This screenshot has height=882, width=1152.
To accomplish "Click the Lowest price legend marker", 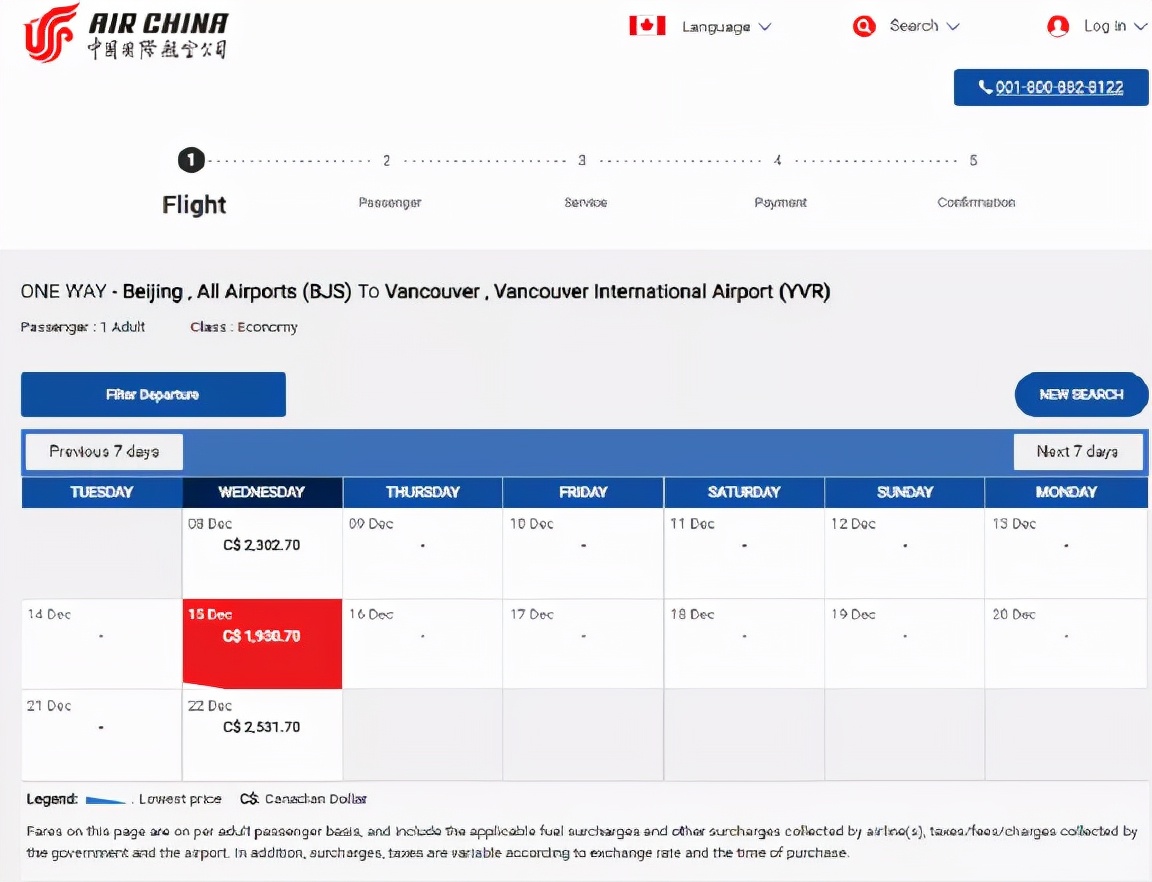I will point(106,800).
